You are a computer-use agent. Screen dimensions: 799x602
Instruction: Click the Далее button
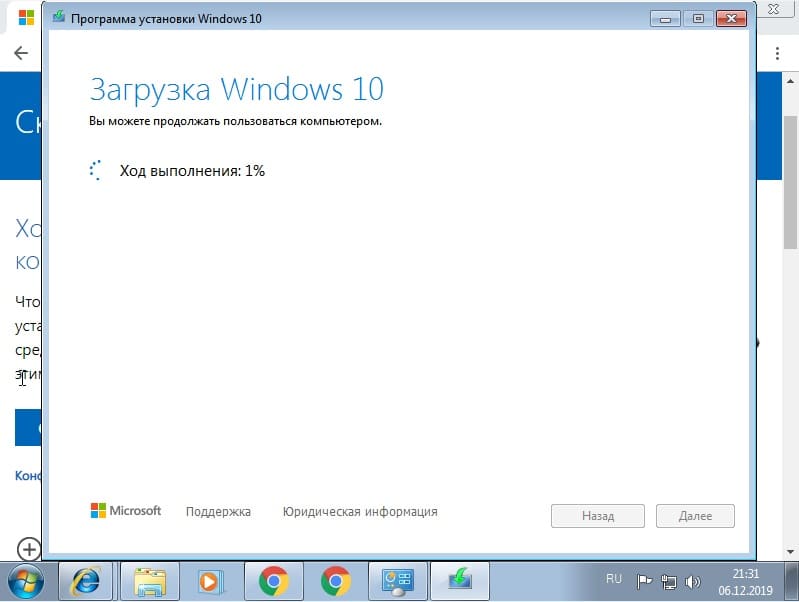pyautogui.click(x=695, y=516)
